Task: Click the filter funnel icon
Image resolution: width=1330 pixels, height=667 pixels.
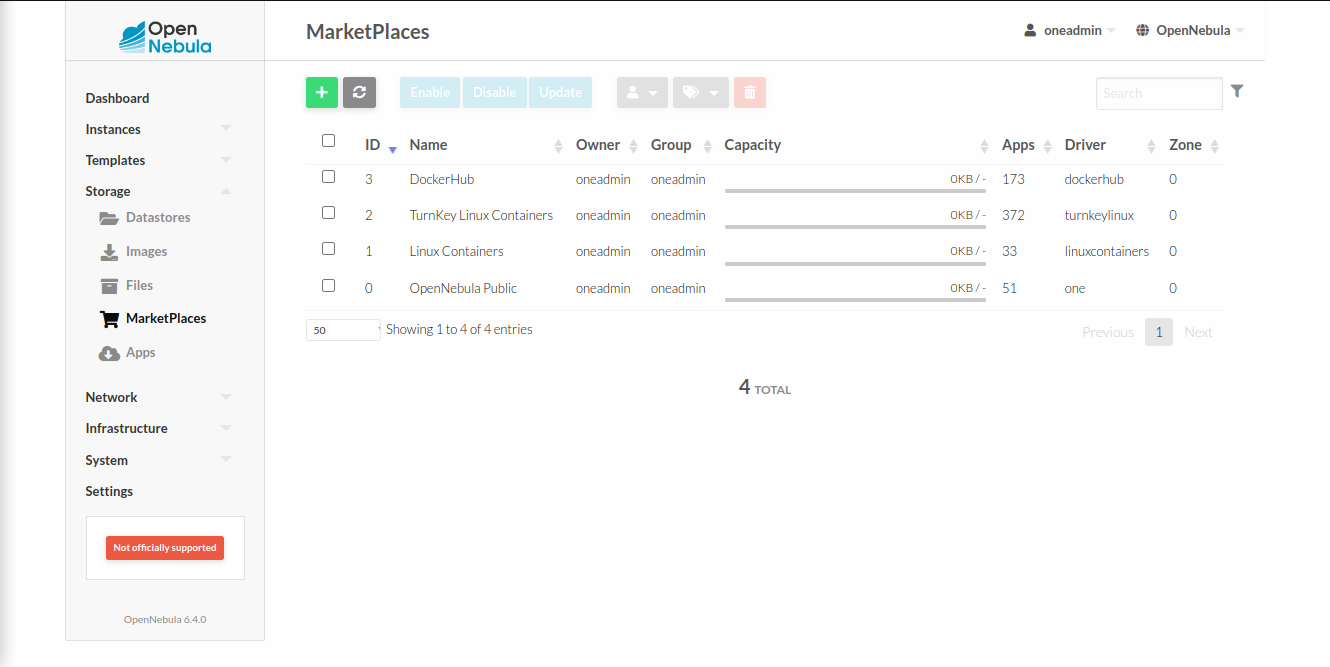Action: (x=1237, y=91)
